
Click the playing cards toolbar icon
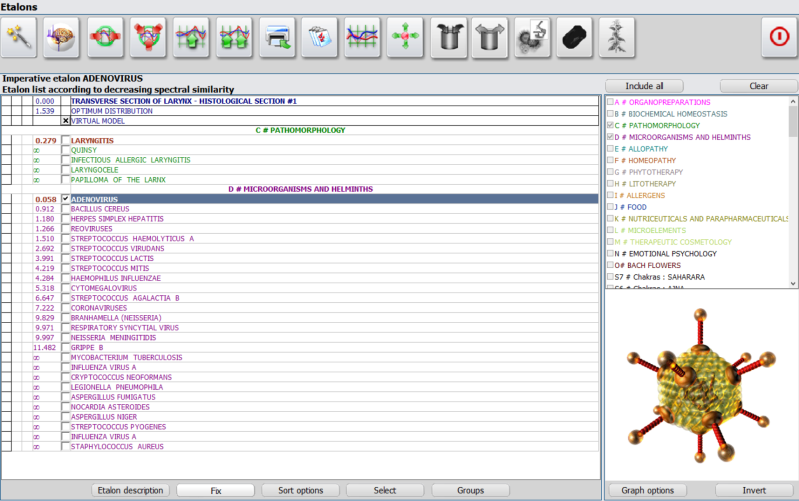[321, 37]
